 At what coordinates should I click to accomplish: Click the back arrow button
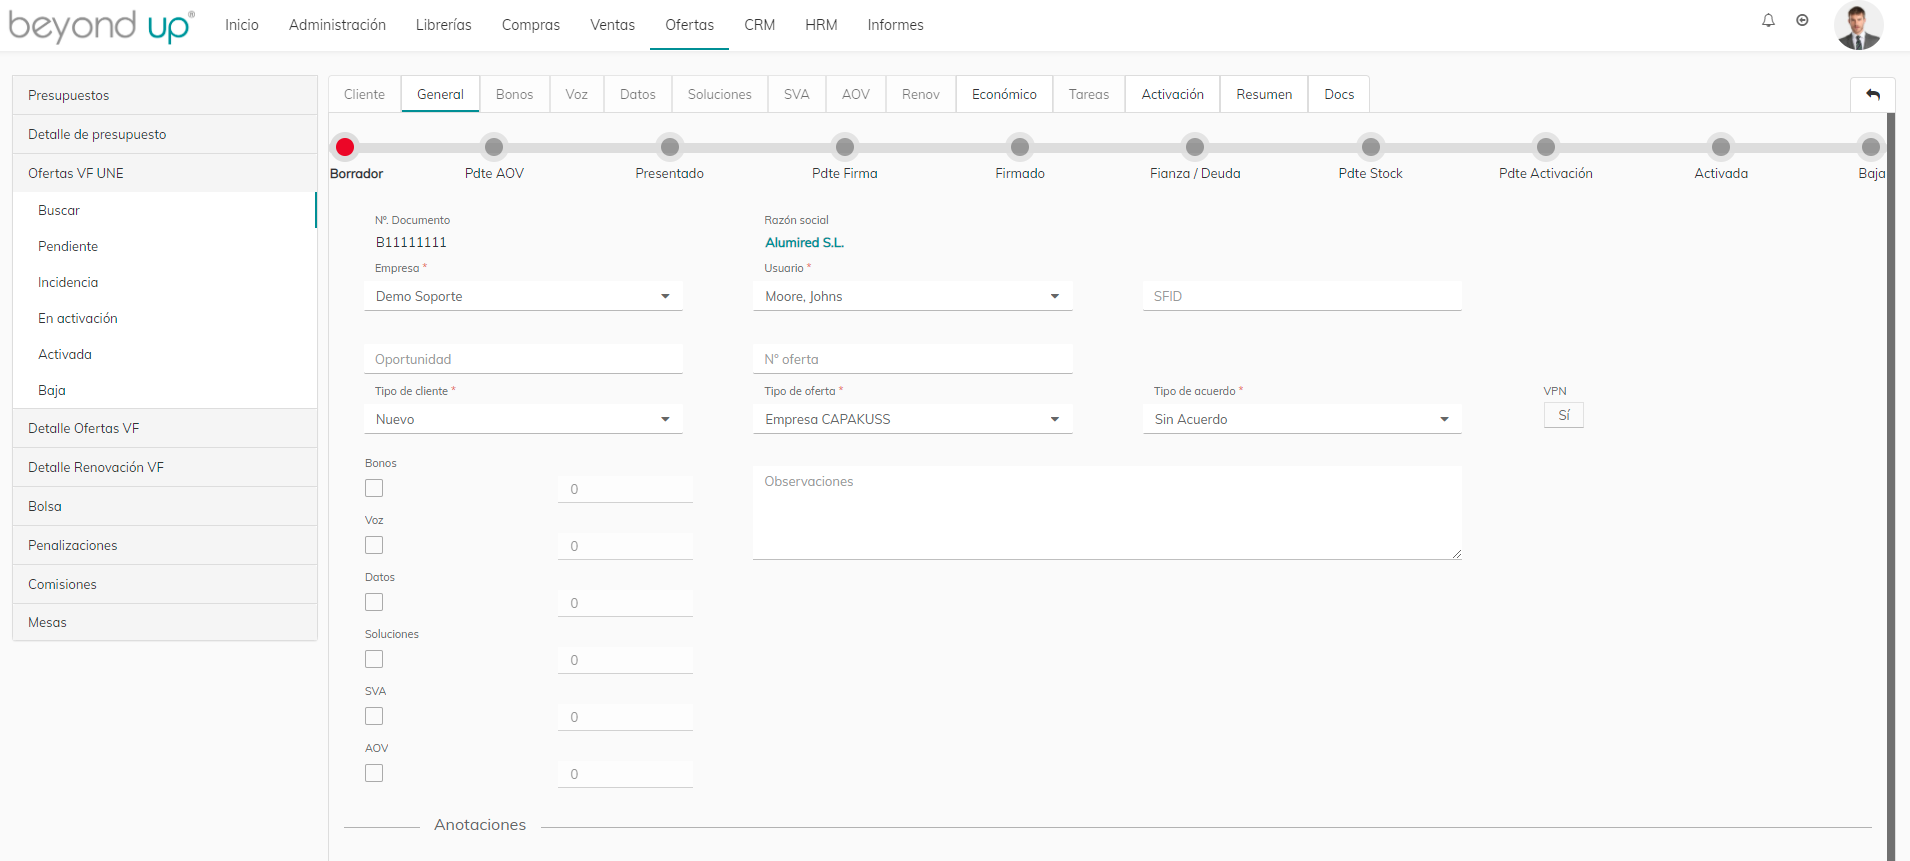(1872, 95)
